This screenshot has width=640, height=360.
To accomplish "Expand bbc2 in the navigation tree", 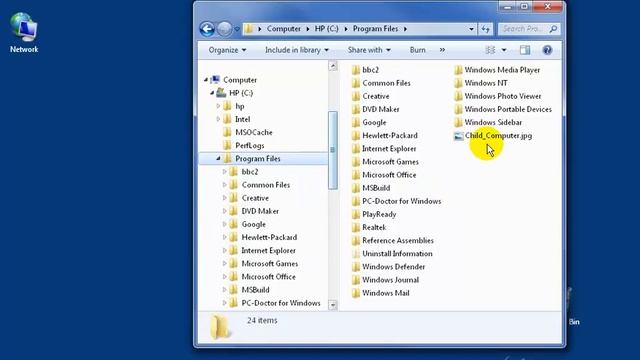I will (x=224, y=172).
